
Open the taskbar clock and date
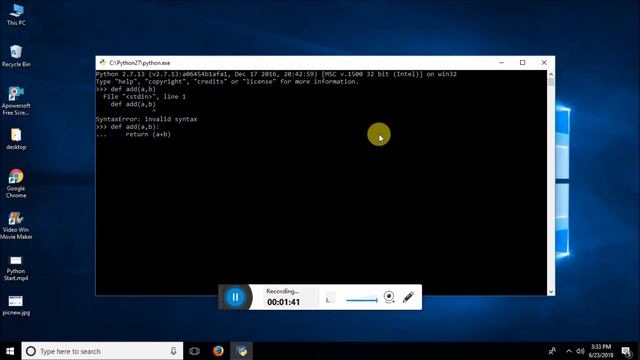601,351
